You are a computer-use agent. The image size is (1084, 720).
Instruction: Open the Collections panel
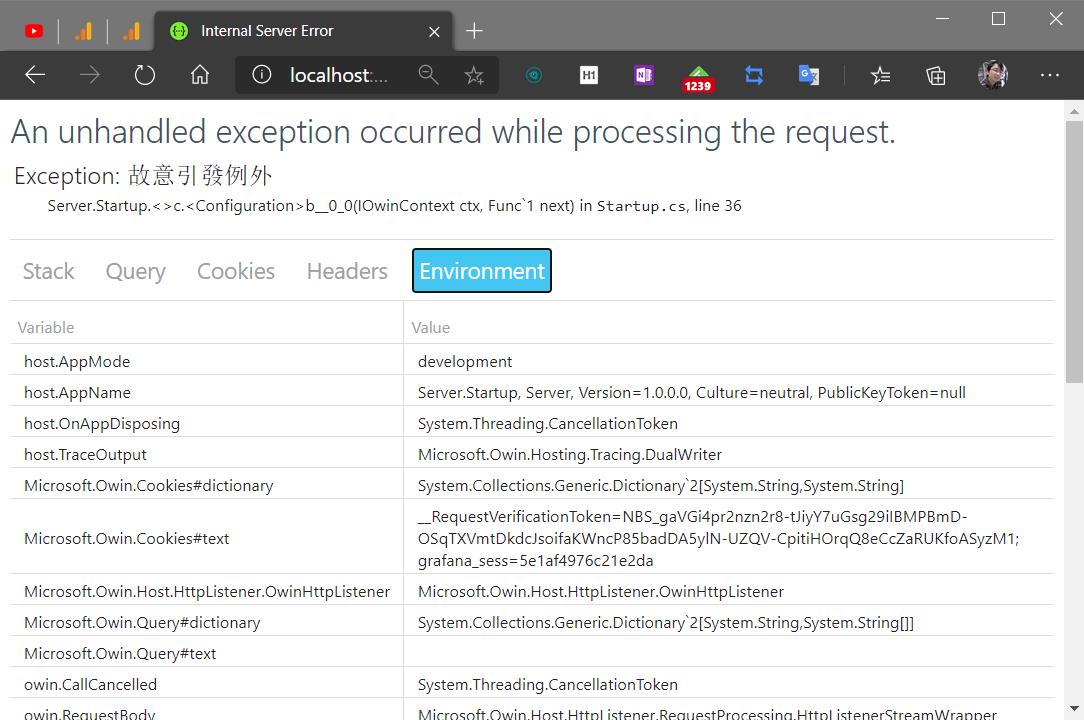tap(935, 75)
